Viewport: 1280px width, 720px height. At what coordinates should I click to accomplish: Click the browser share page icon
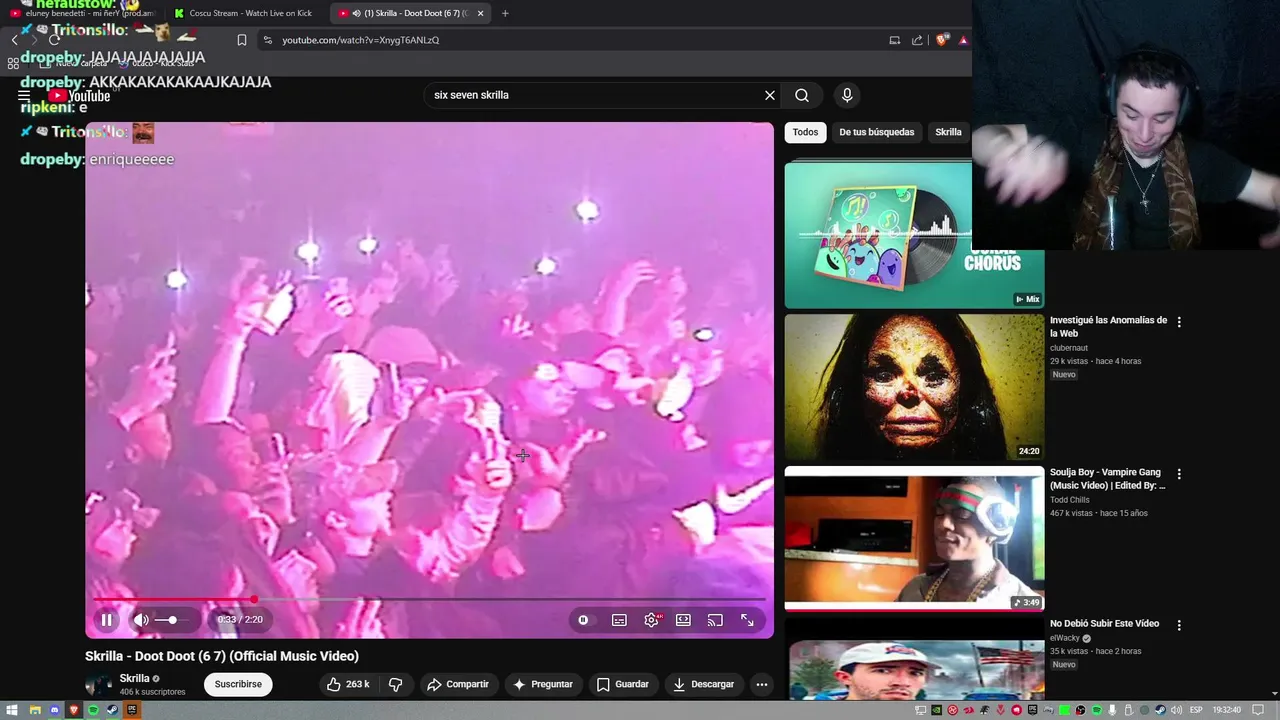[x=917, y=40]
